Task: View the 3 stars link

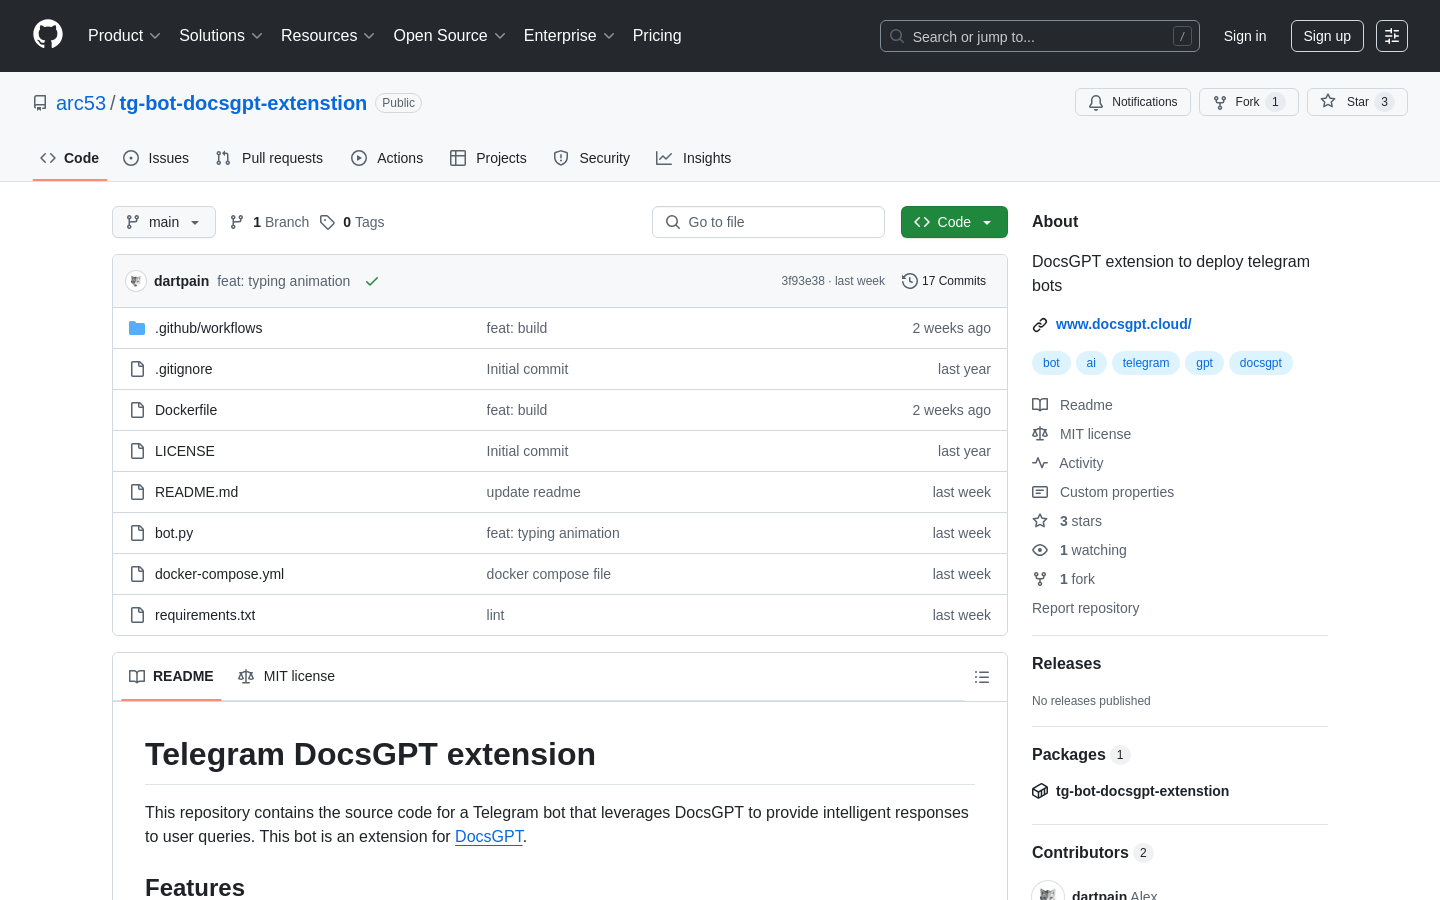Action: [x=1067, y=521]
